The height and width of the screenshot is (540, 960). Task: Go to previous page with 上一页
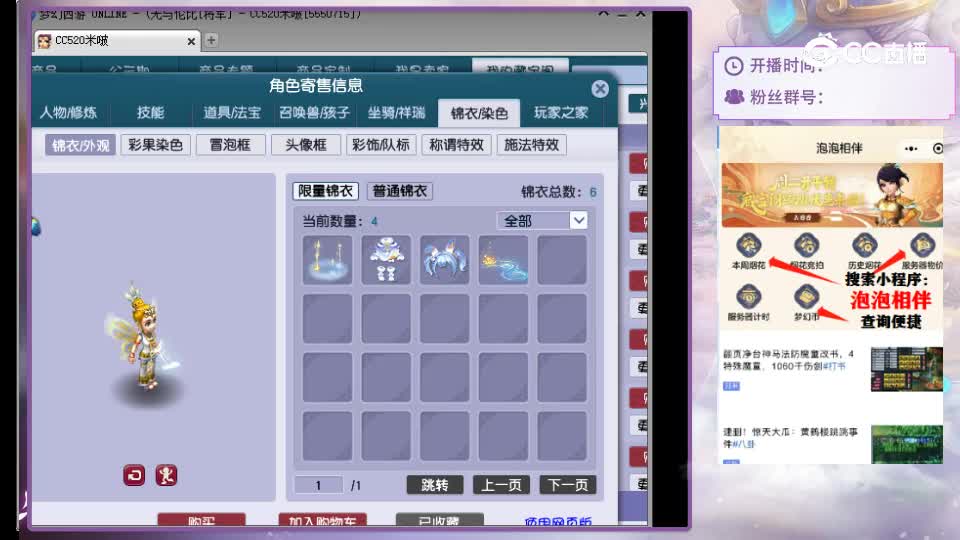pyautogui.click(x=501, y=485)
